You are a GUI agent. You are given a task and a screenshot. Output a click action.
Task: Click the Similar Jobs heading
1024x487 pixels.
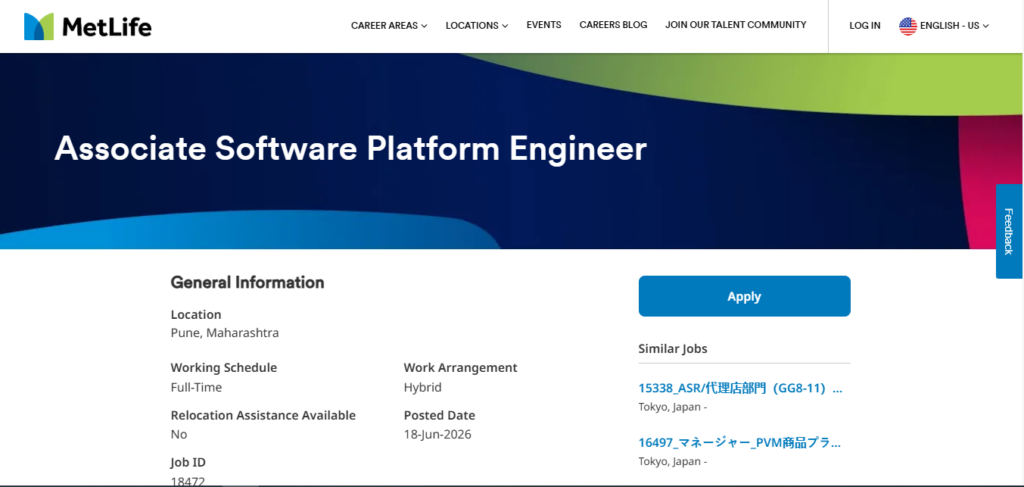click(673, 349)
